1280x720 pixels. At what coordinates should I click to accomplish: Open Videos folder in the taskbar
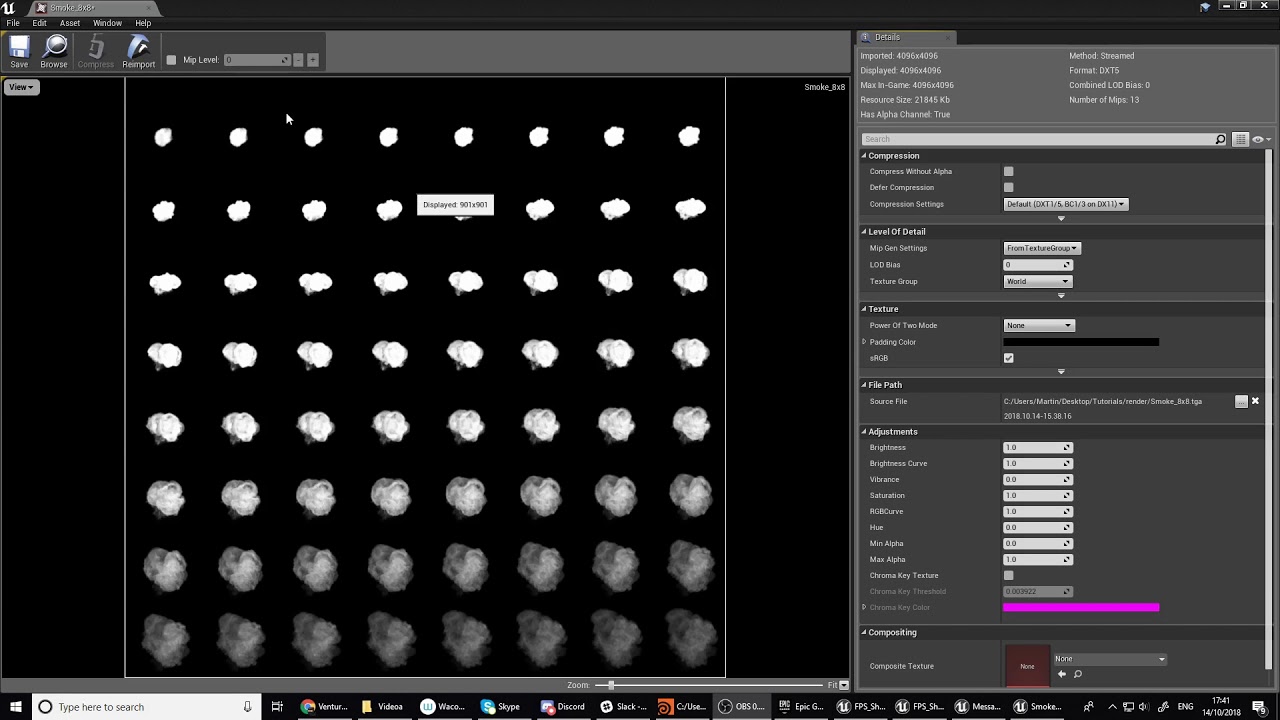click(x=383, y=706)
